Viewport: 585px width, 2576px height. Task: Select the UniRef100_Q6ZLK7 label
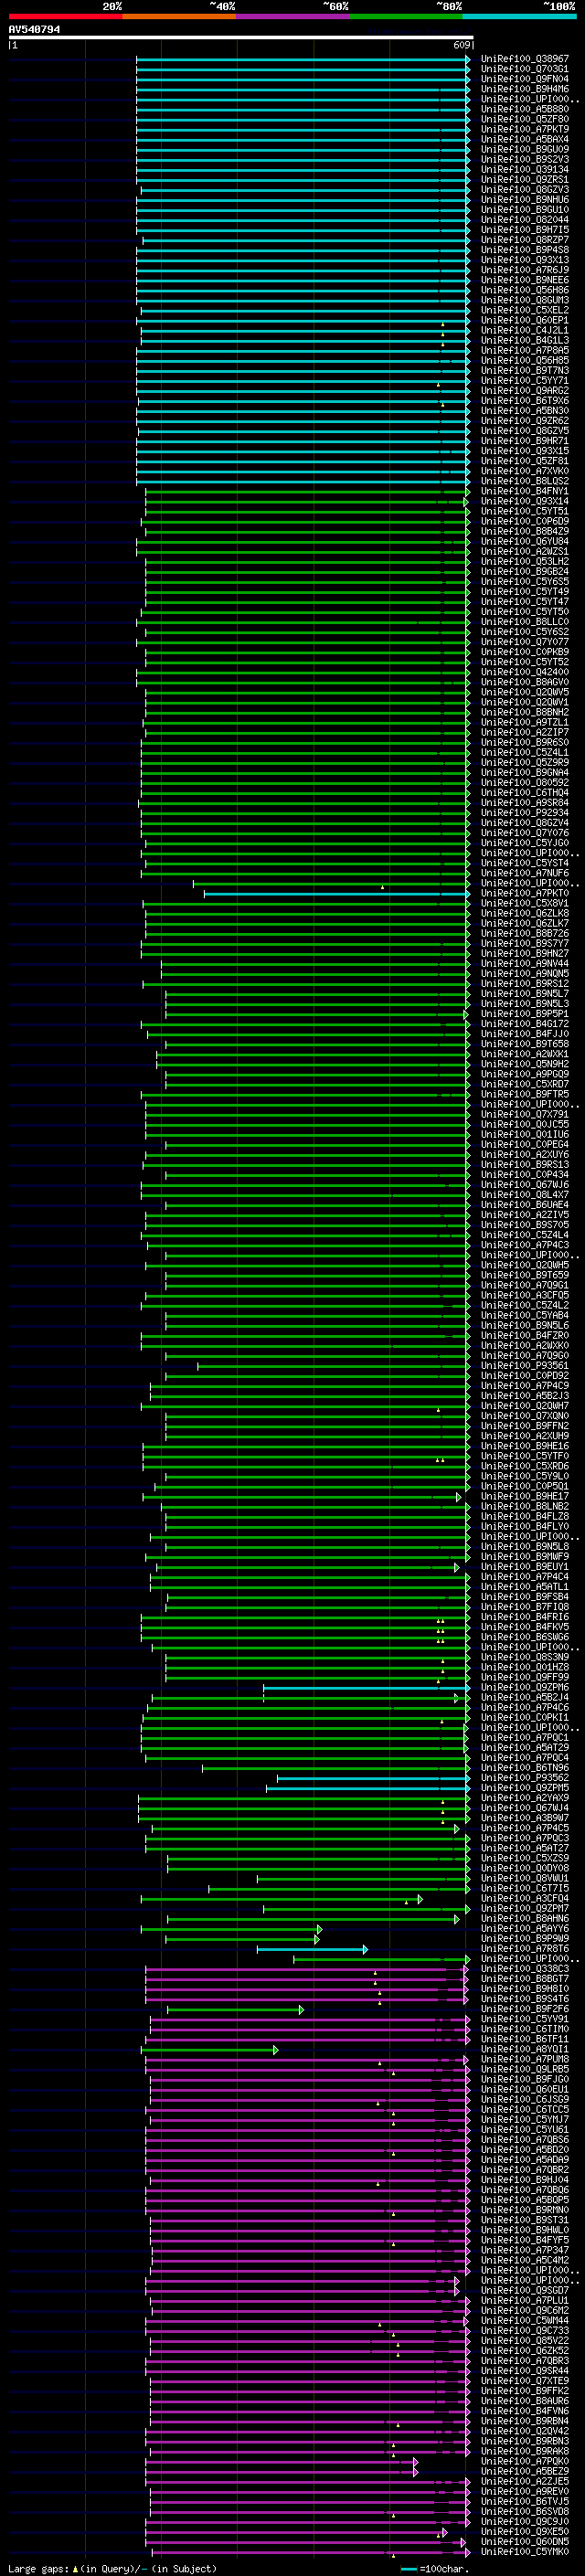(525, 923)
